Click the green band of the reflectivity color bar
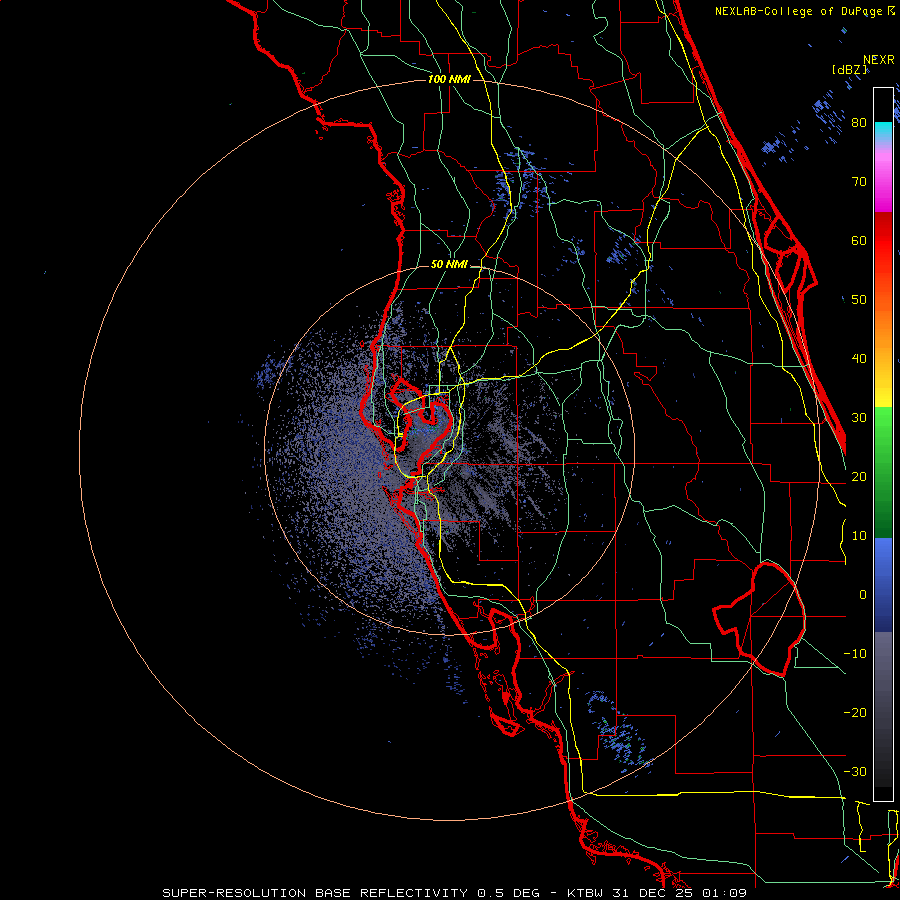The width and height of the screenshot is (900, 900). [883, 472]
